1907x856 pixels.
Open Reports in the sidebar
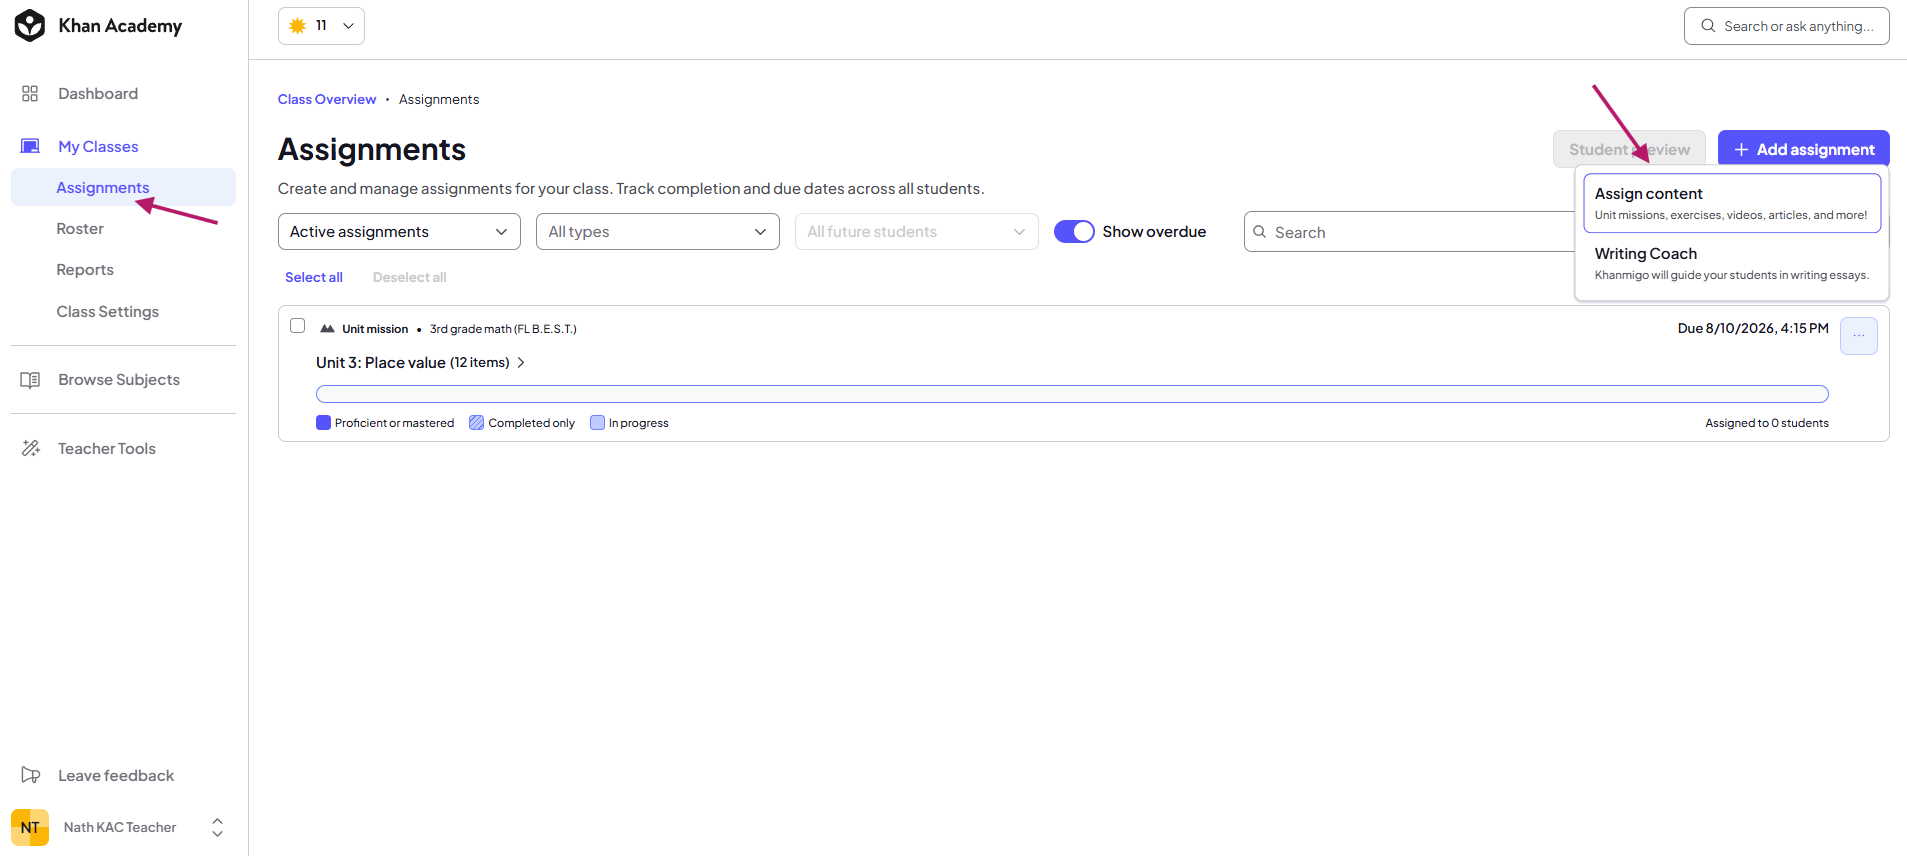(x=85, y=269)
